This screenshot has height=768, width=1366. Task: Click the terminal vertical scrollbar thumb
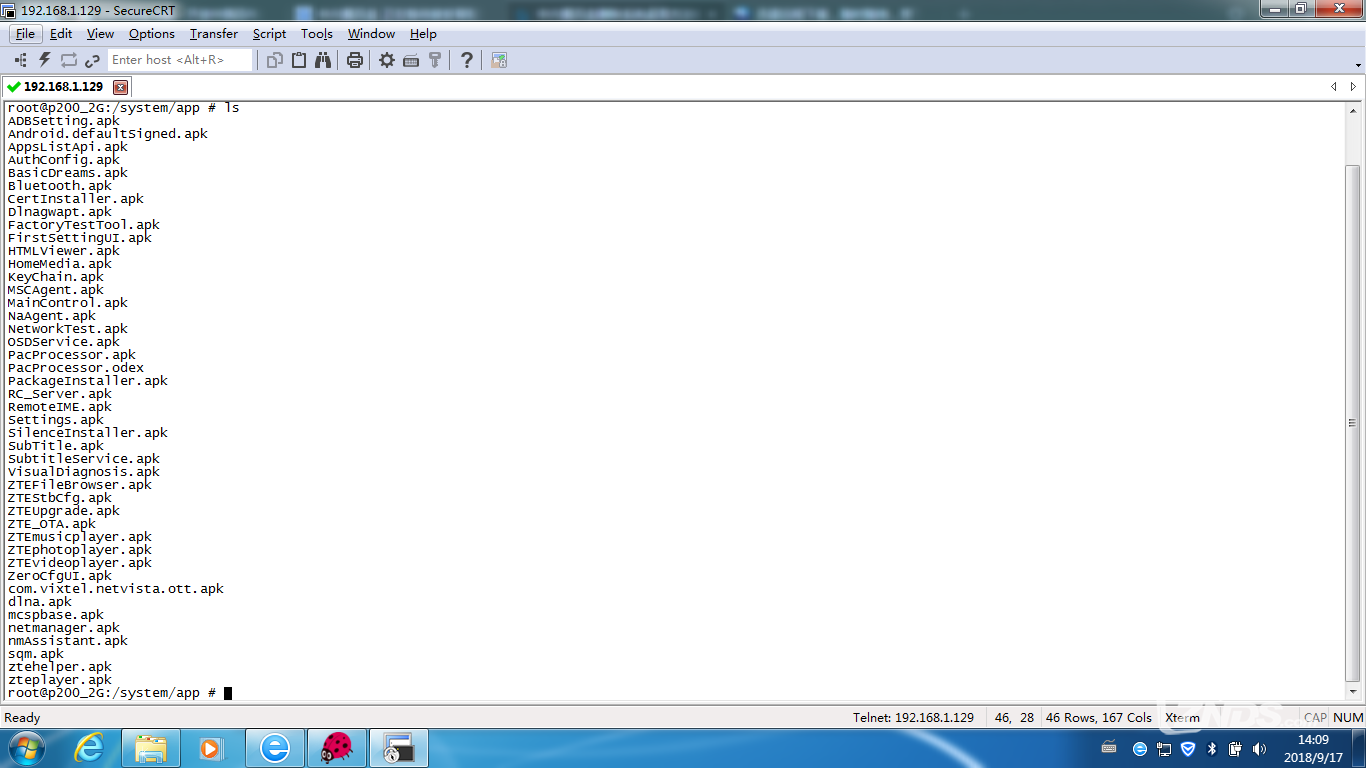(x=1352, y=423)
